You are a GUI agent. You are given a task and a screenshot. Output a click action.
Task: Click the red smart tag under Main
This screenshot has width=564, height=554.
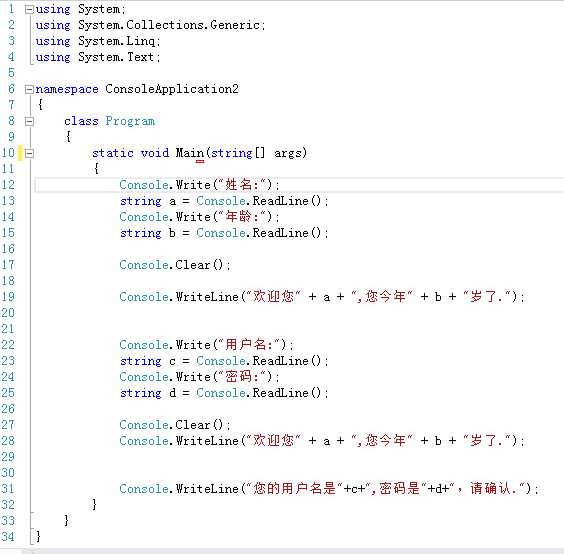click(x=200, y=162)
